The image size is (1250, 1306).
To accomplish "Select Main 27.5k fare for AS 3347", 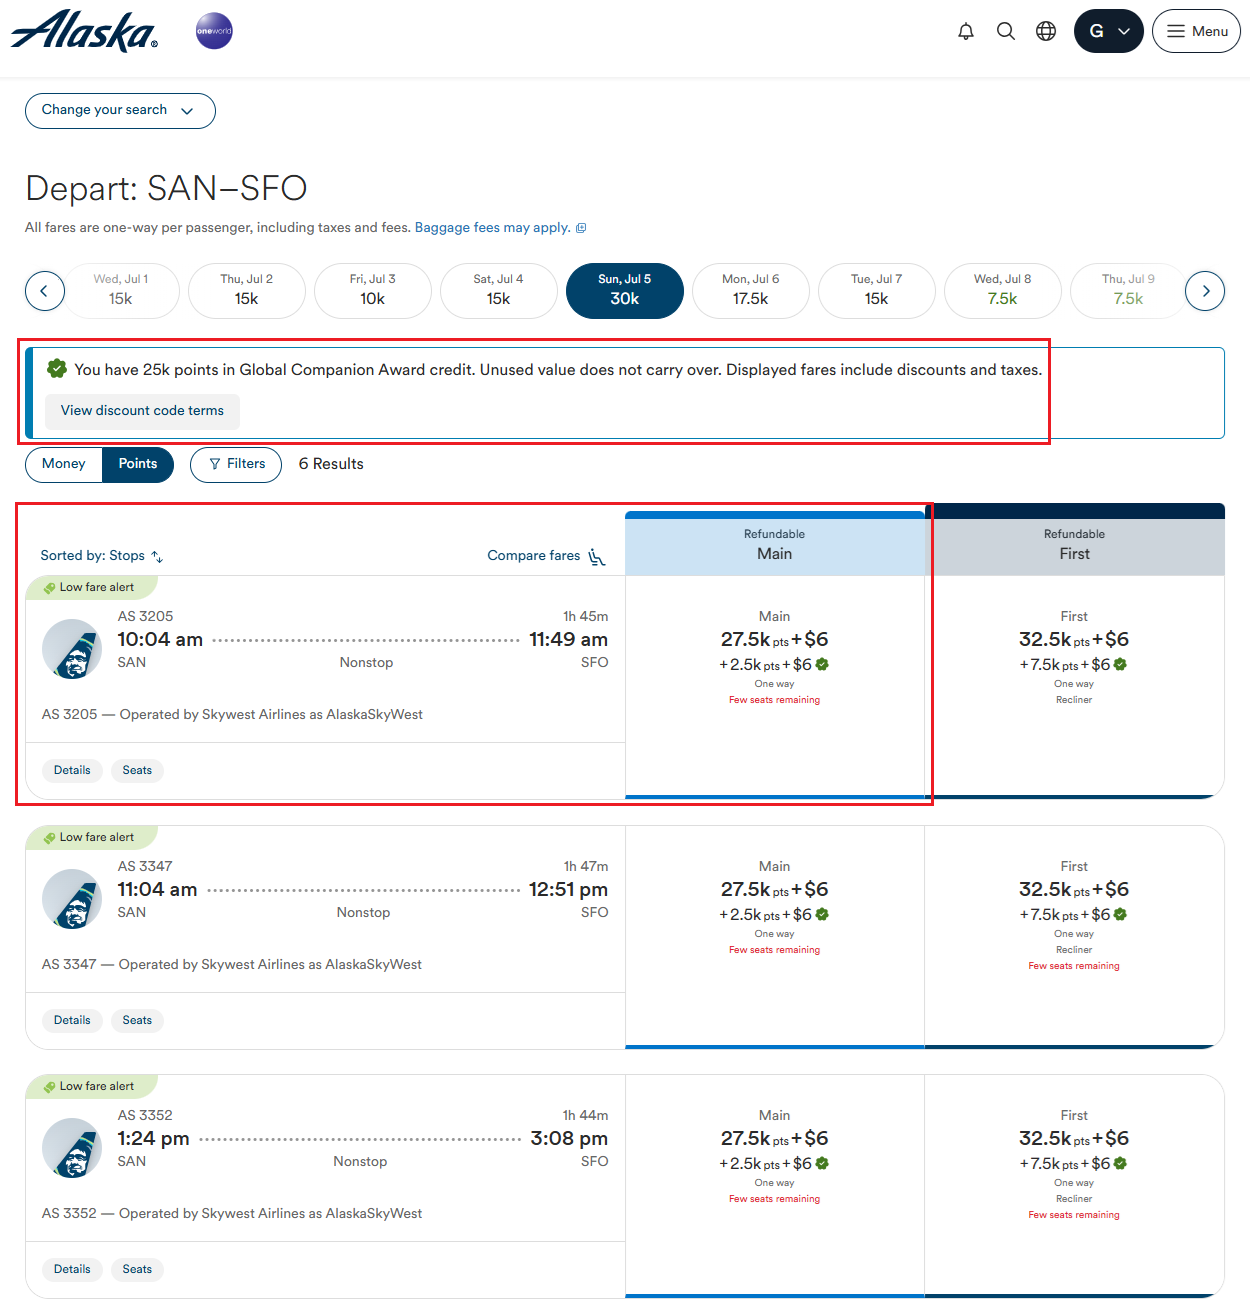I will point(775,937).
